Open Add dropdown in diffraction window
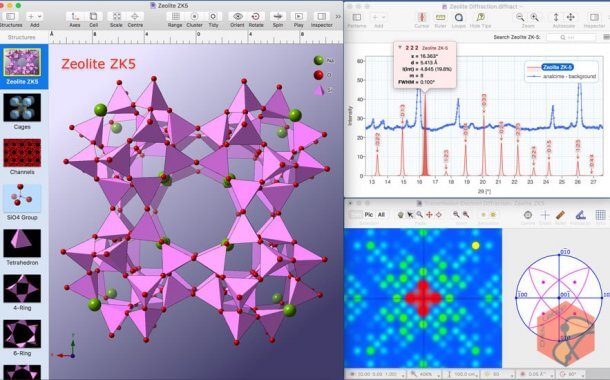610x380 pixels. pyautogui.click(x=378, y=17)
